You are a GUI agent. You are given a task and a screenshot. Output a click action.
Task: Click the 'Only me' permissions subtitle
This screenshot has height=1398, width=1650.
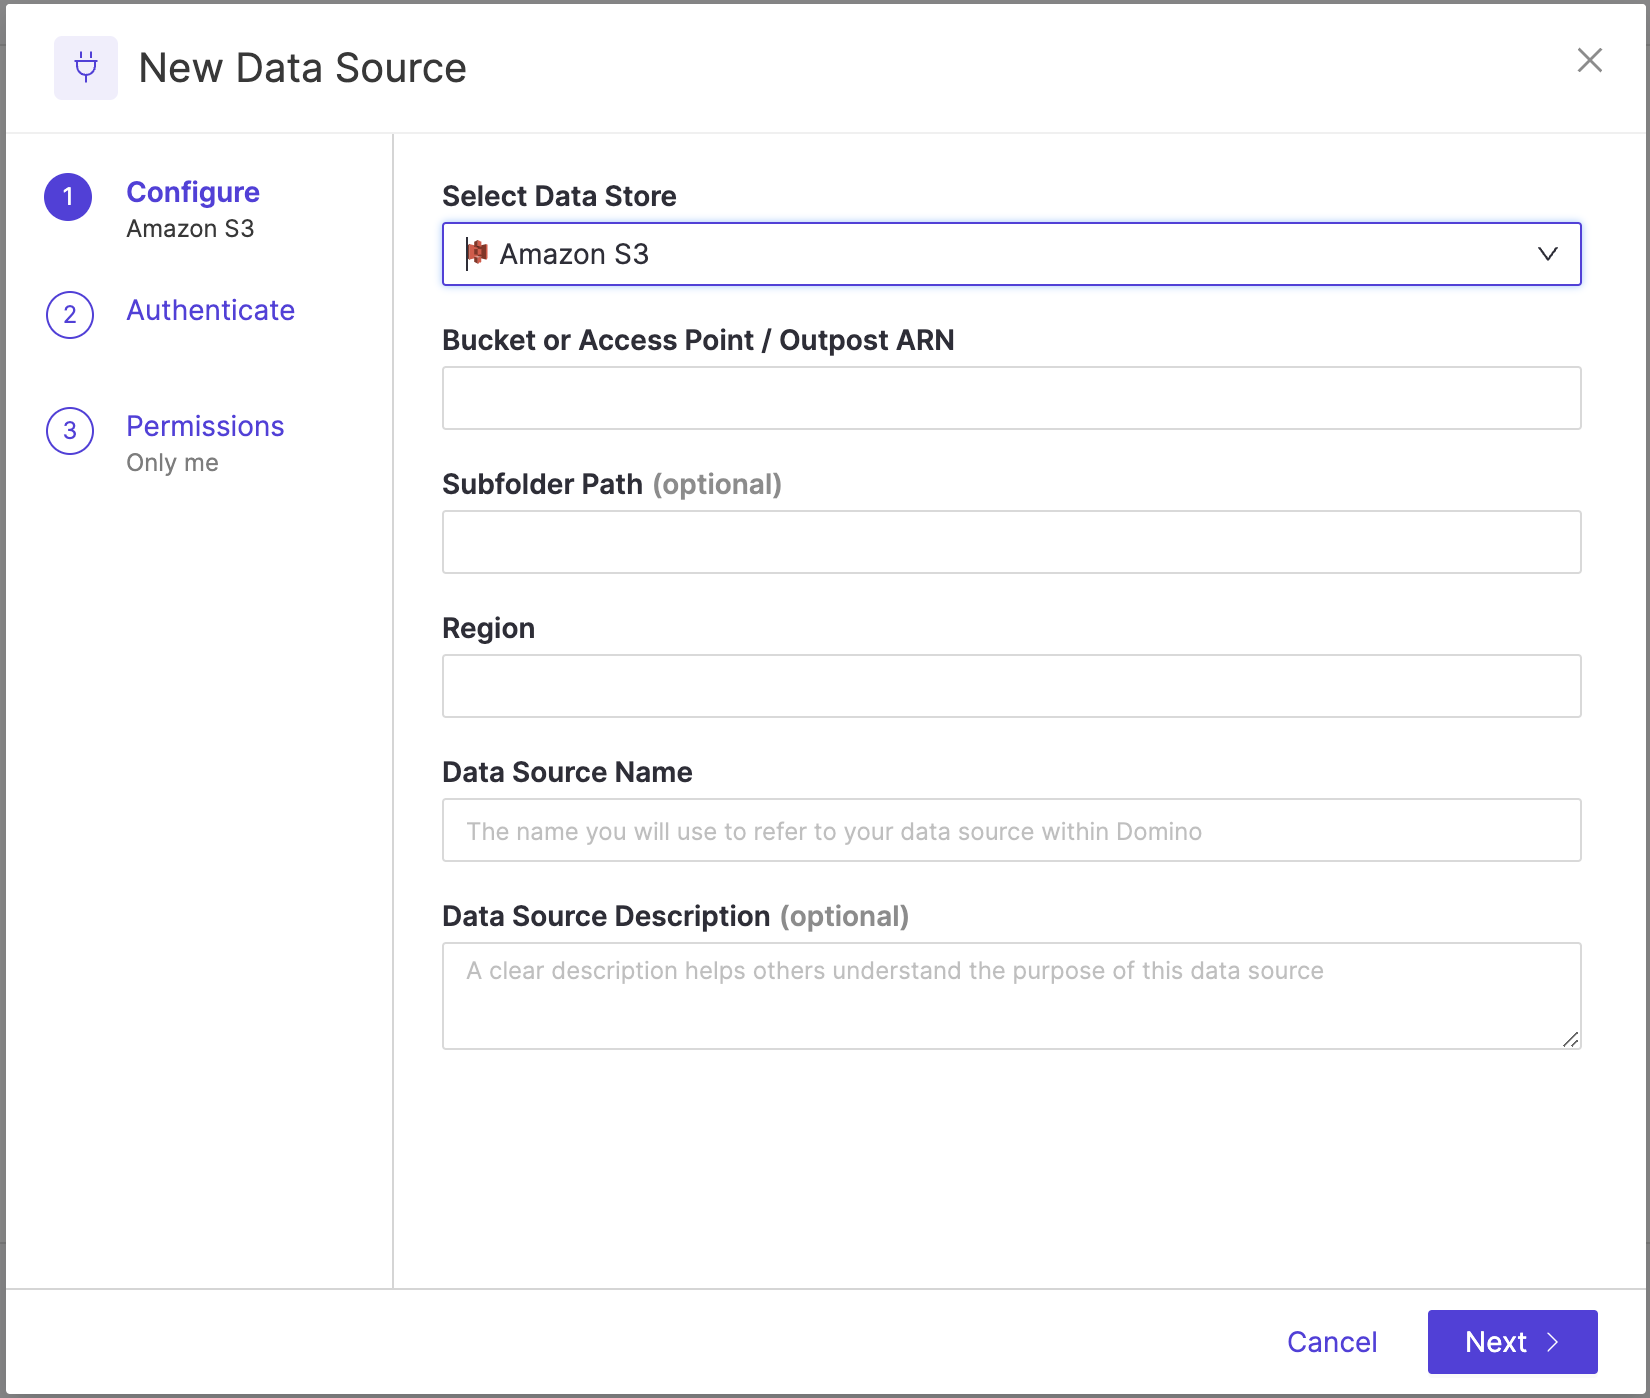[172, 463]
